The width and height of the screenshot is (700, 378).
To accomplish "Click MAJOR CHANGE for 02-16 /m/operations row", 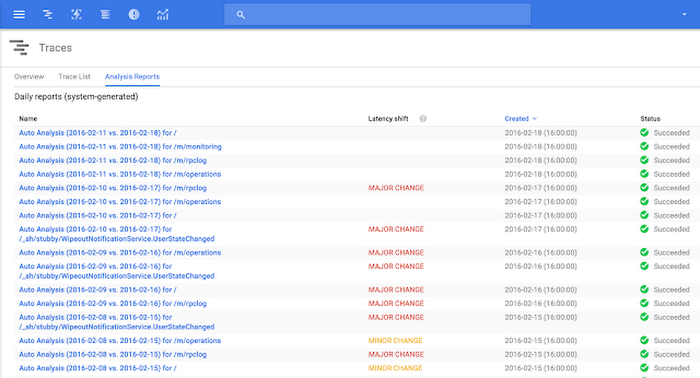I will [x=396, y=253].
